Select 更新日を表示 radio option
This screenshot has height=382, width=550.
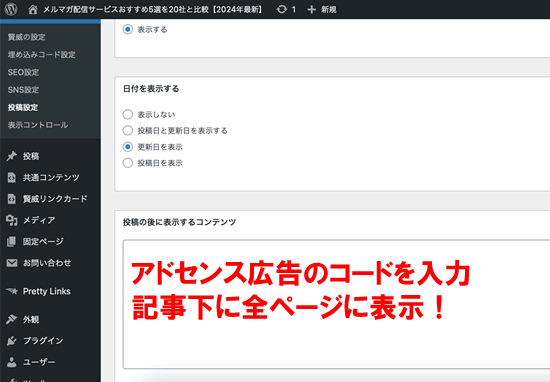[x=128, y=147]
